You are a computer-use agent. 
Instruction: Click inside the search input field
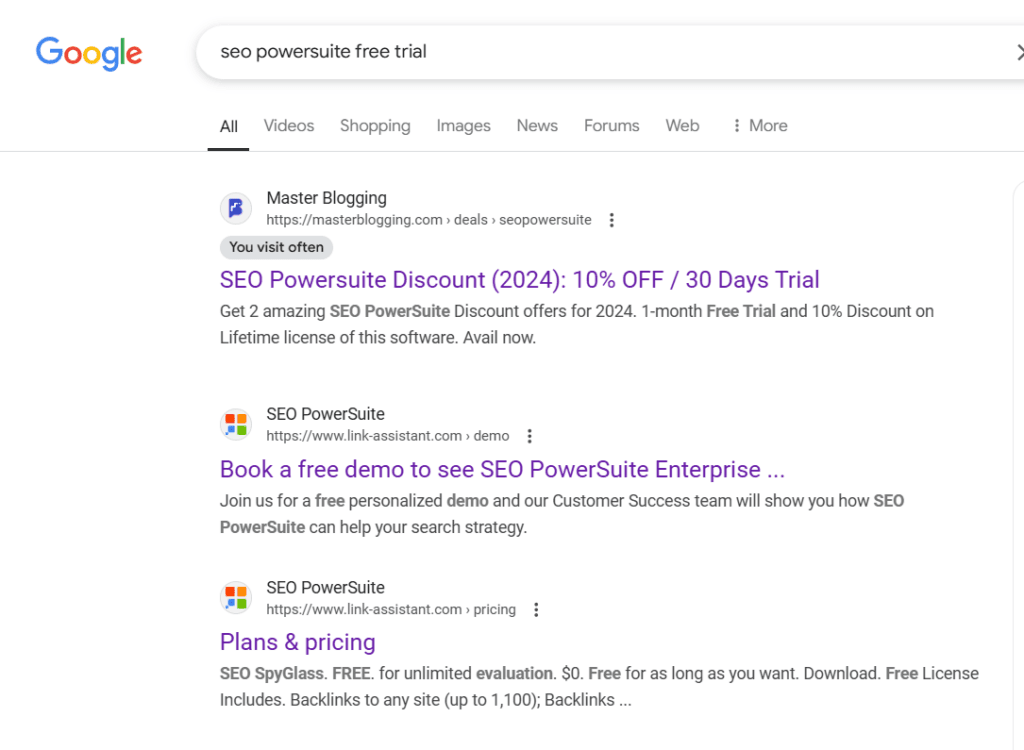click(x=500, y=51)
